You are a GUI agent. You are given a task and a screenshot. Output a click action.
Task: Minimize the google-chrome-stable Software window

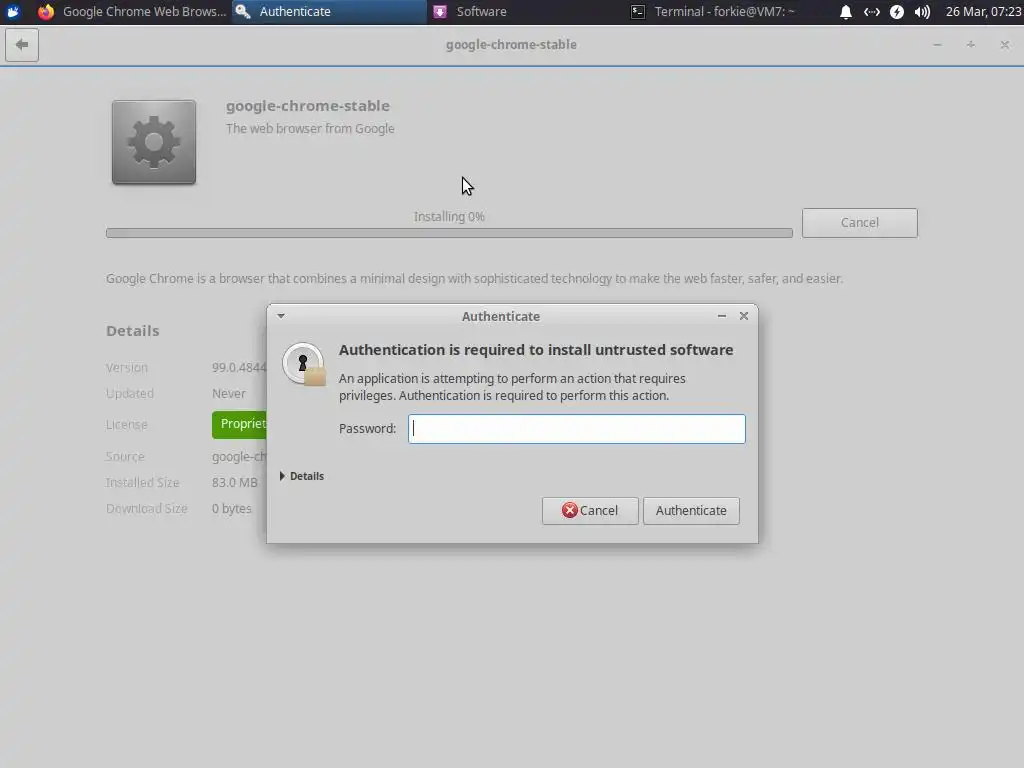937,45
